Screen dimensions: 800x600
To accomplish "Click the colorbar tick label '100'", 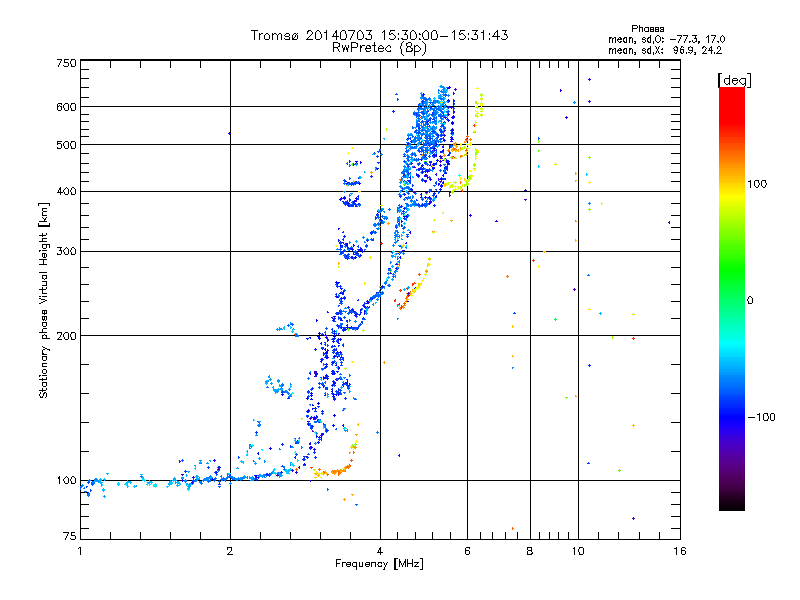I will pyautogui.click(x=757, y=184).
